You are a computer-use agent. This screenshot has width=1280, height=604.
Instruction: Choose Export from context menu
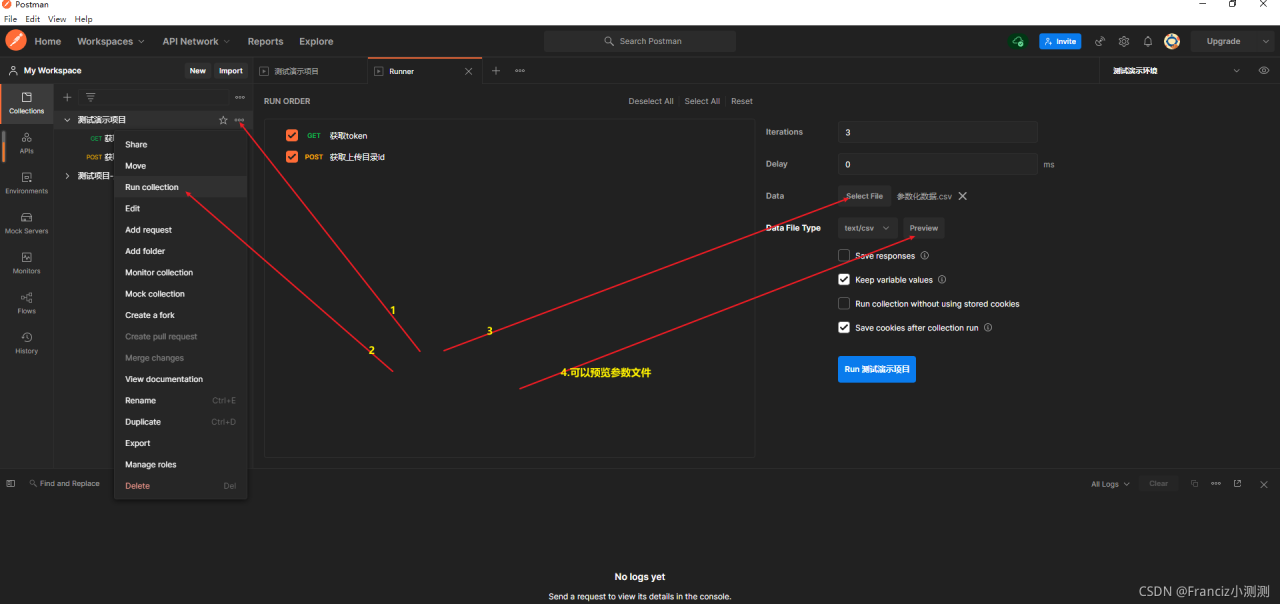181,443
